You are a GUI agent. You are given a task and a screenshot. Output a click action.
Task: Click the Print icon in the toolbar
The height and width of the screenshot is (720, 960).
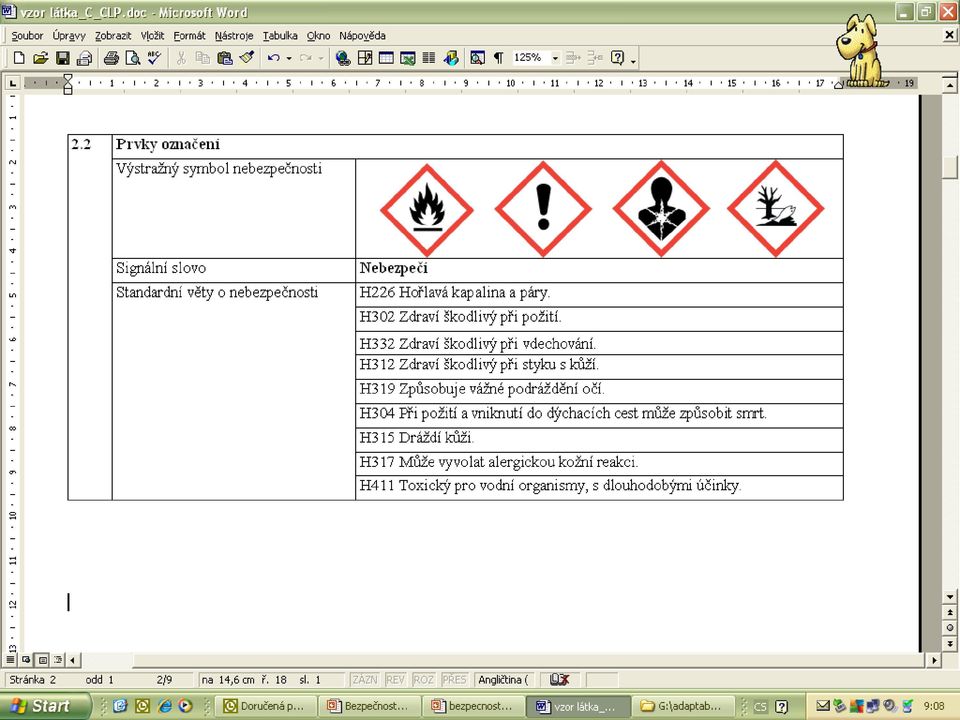[x=111, y=58]
